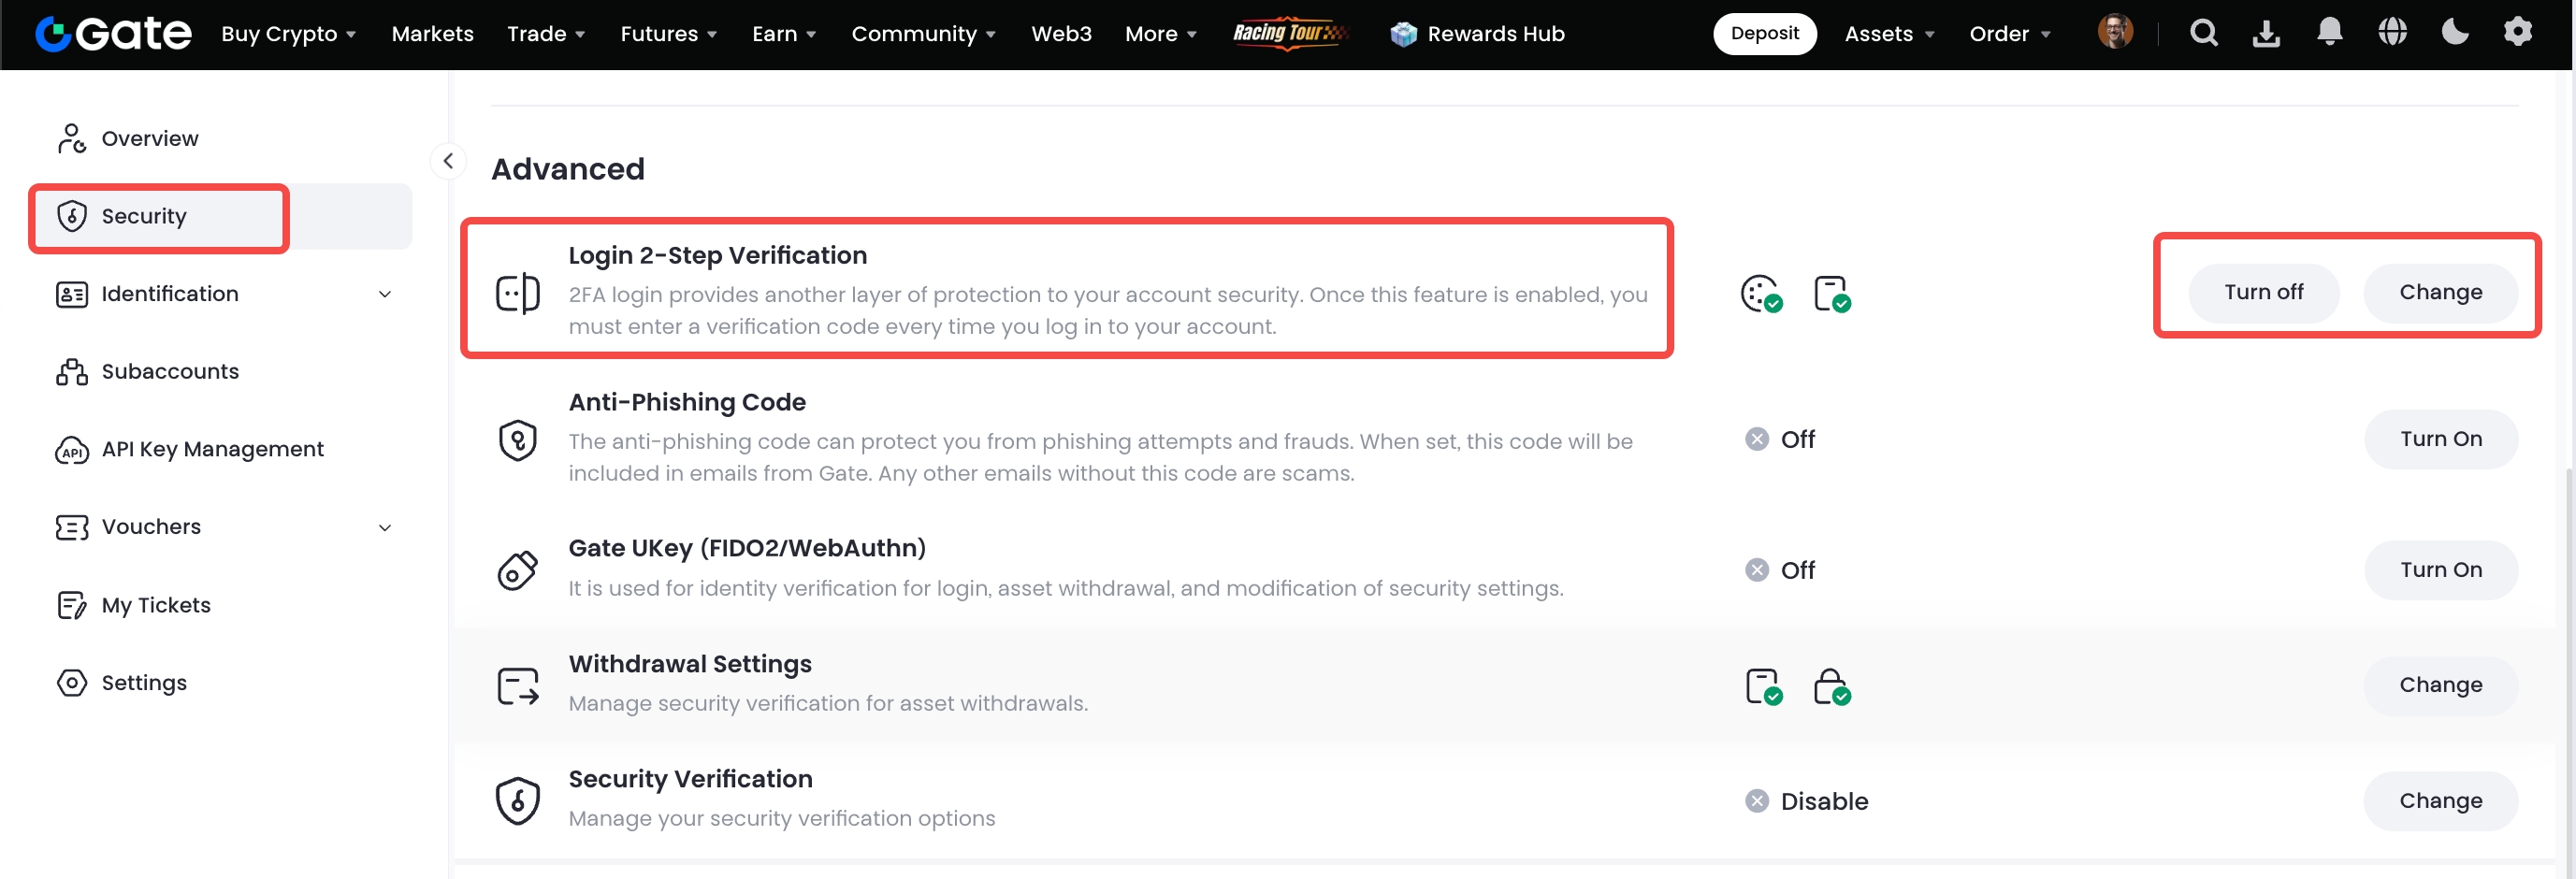2576x879 pixels.
Task: Open language globe selector
Action: (x=2392, y=32)
